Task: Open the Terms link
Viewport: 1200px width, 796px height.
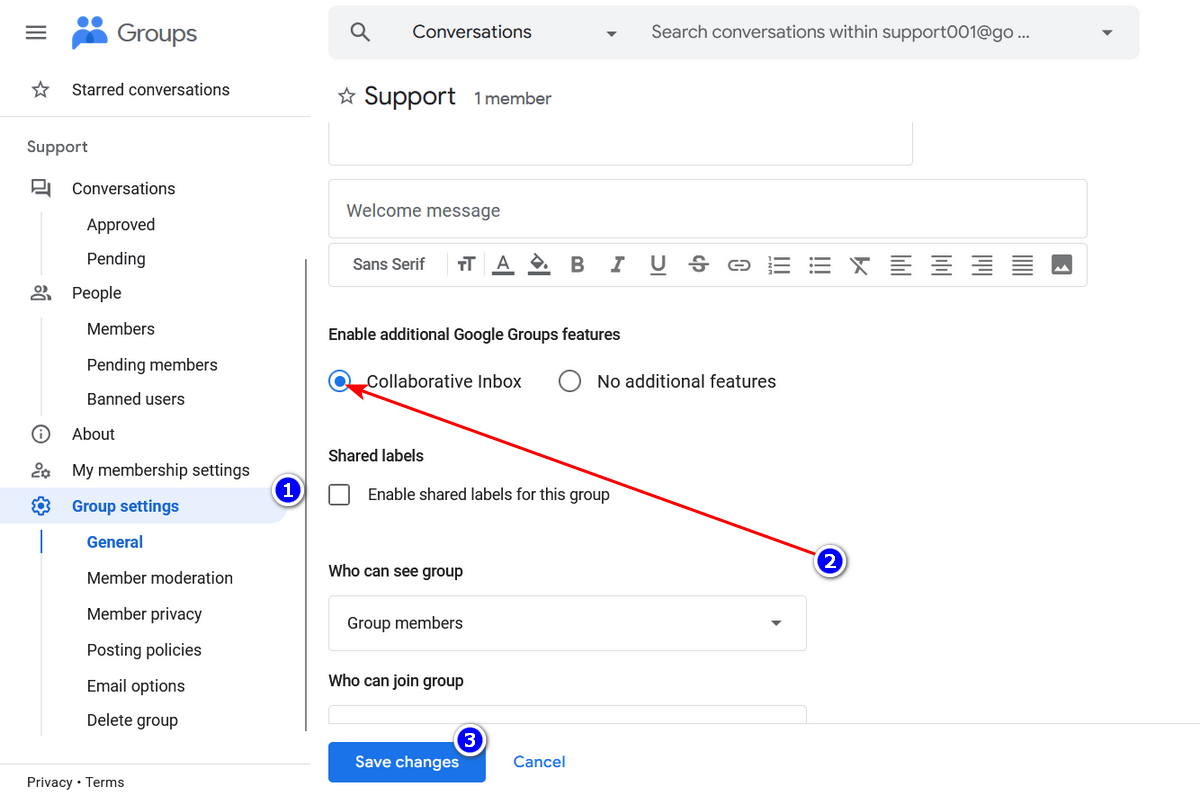Action: (x=105, y=782)
